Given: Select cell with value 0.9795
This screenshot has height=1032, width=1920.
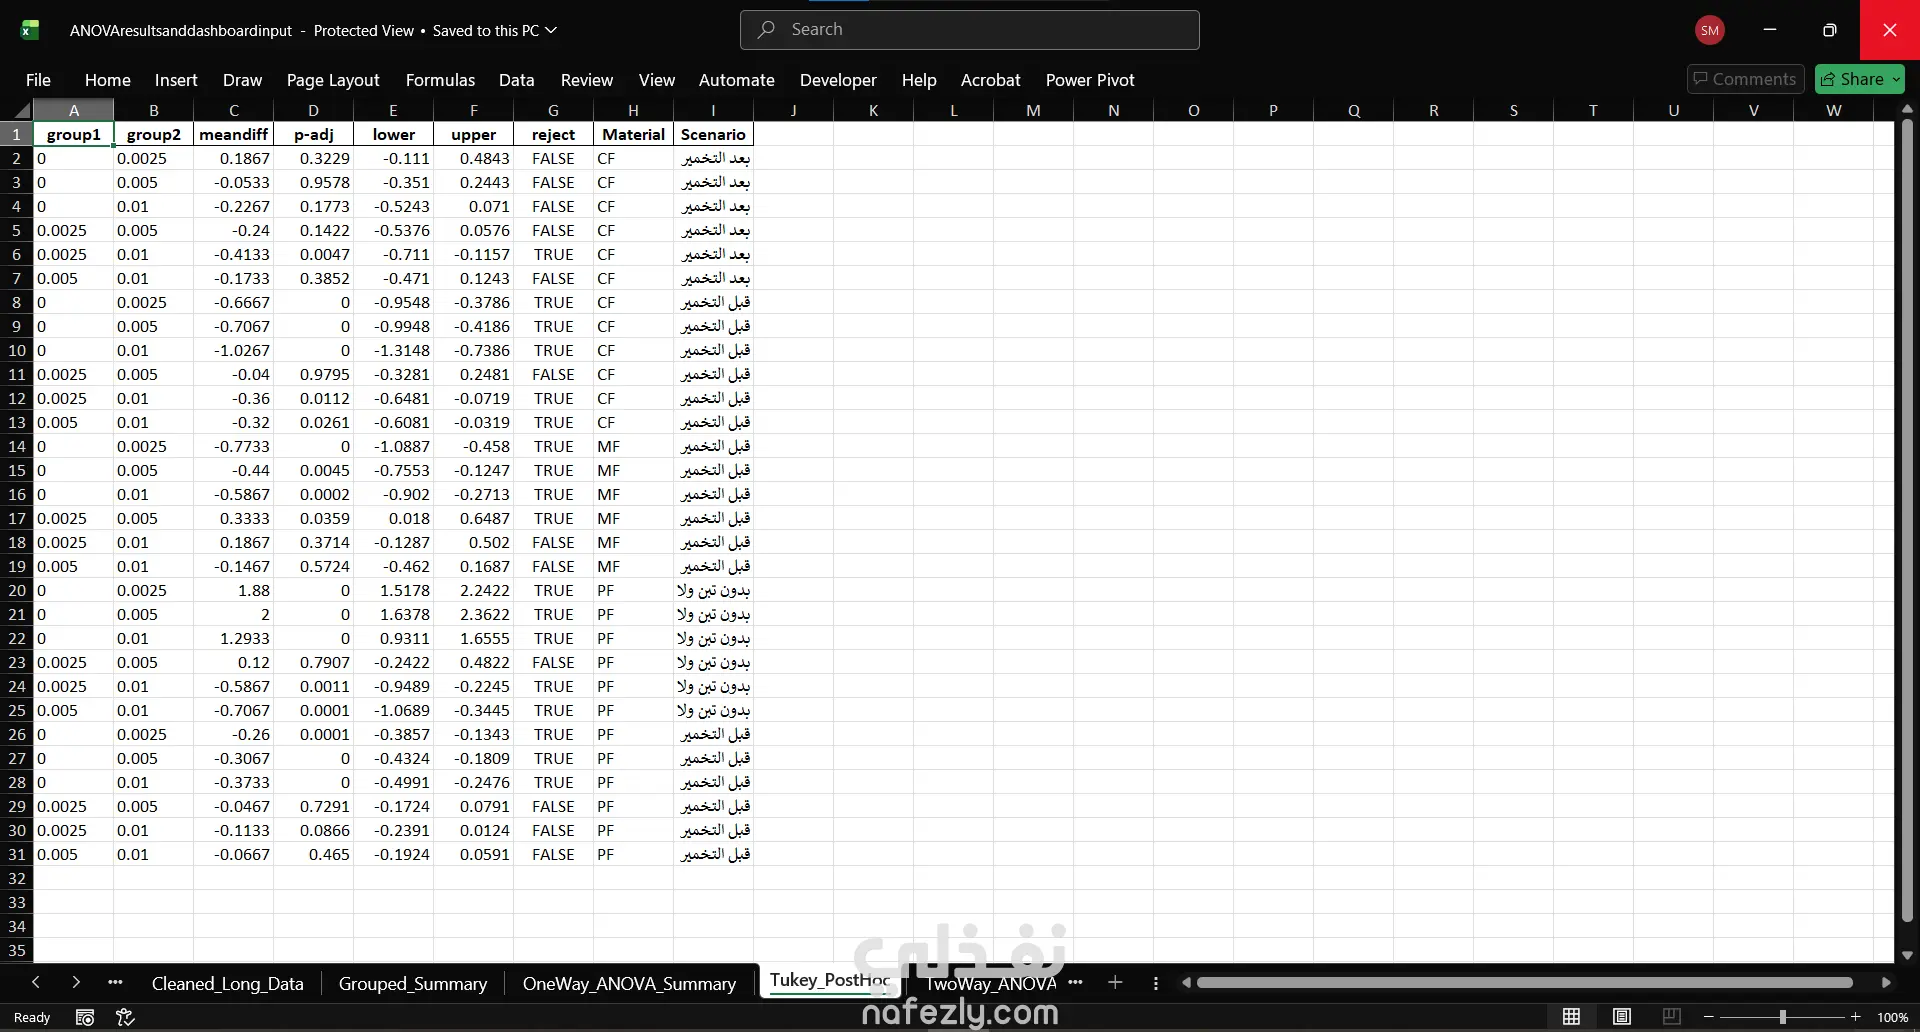Looking at the screenshot, I should pyautogui.click(x=314, y=374).
